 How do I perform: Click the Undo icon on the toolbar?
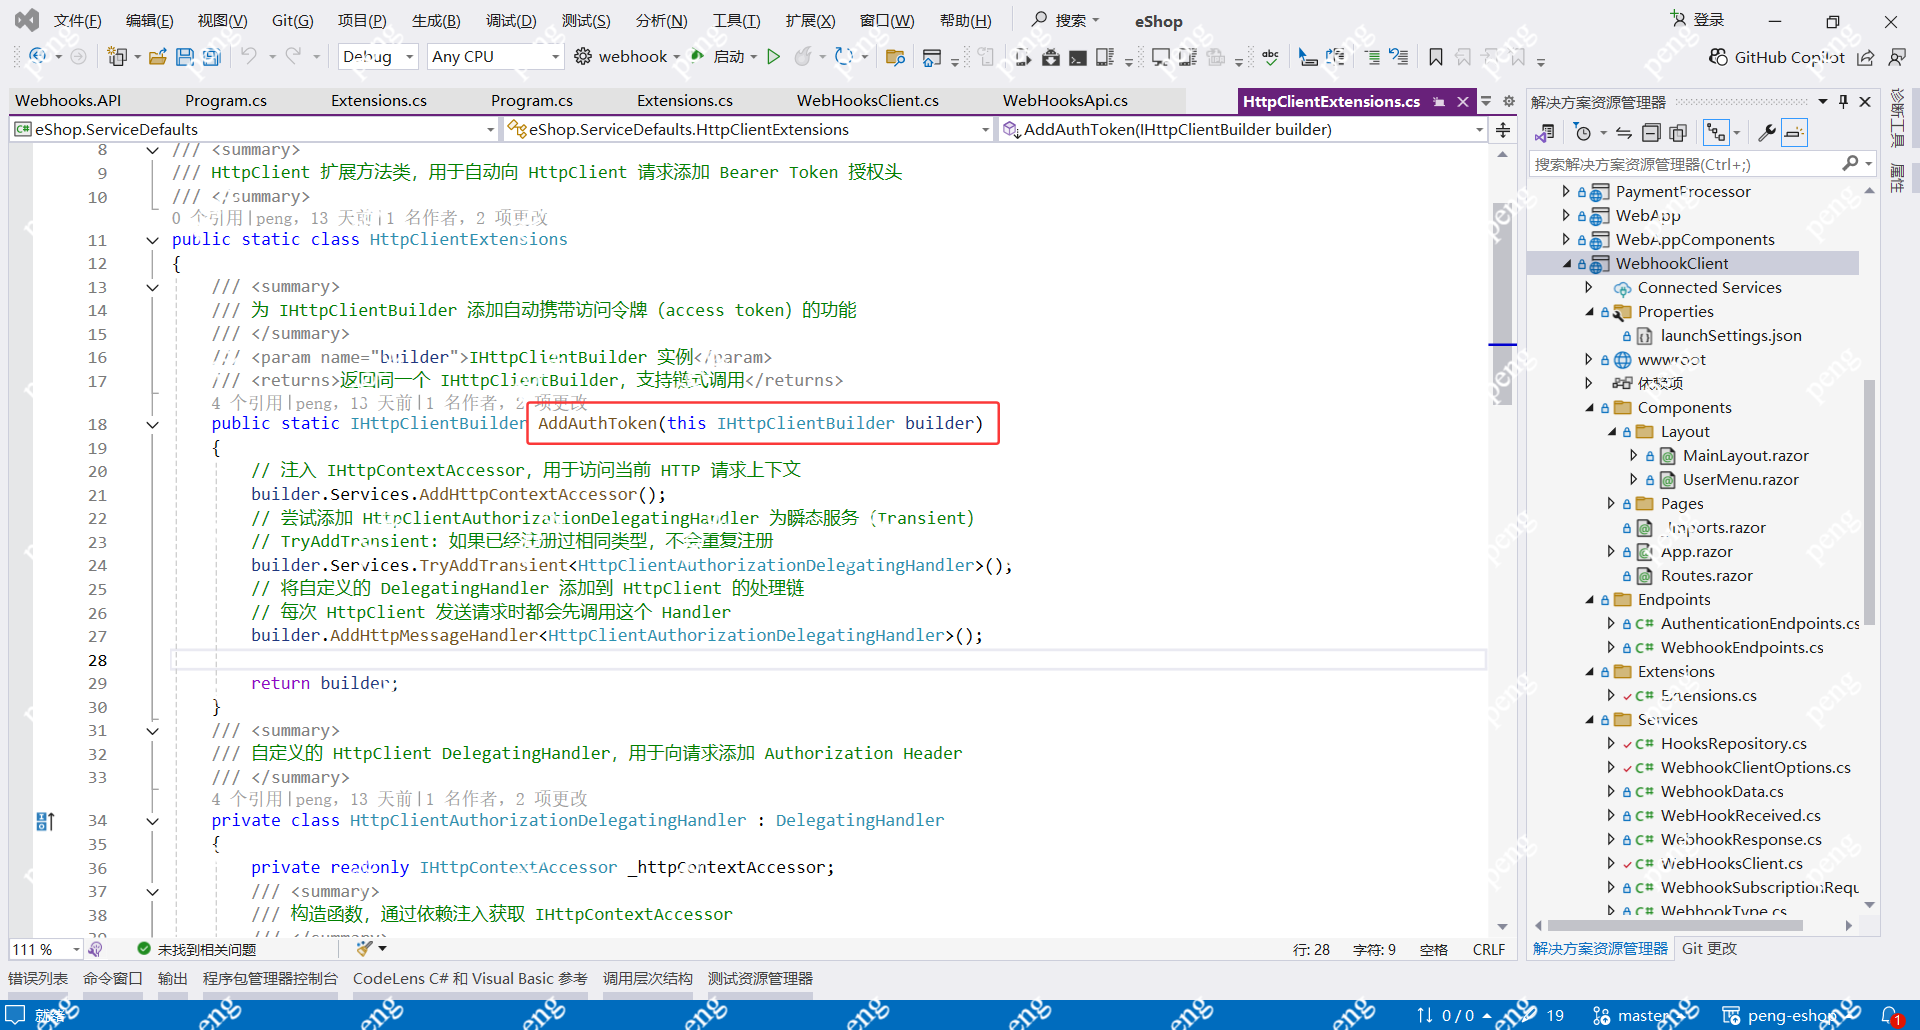tap(250, 56)
